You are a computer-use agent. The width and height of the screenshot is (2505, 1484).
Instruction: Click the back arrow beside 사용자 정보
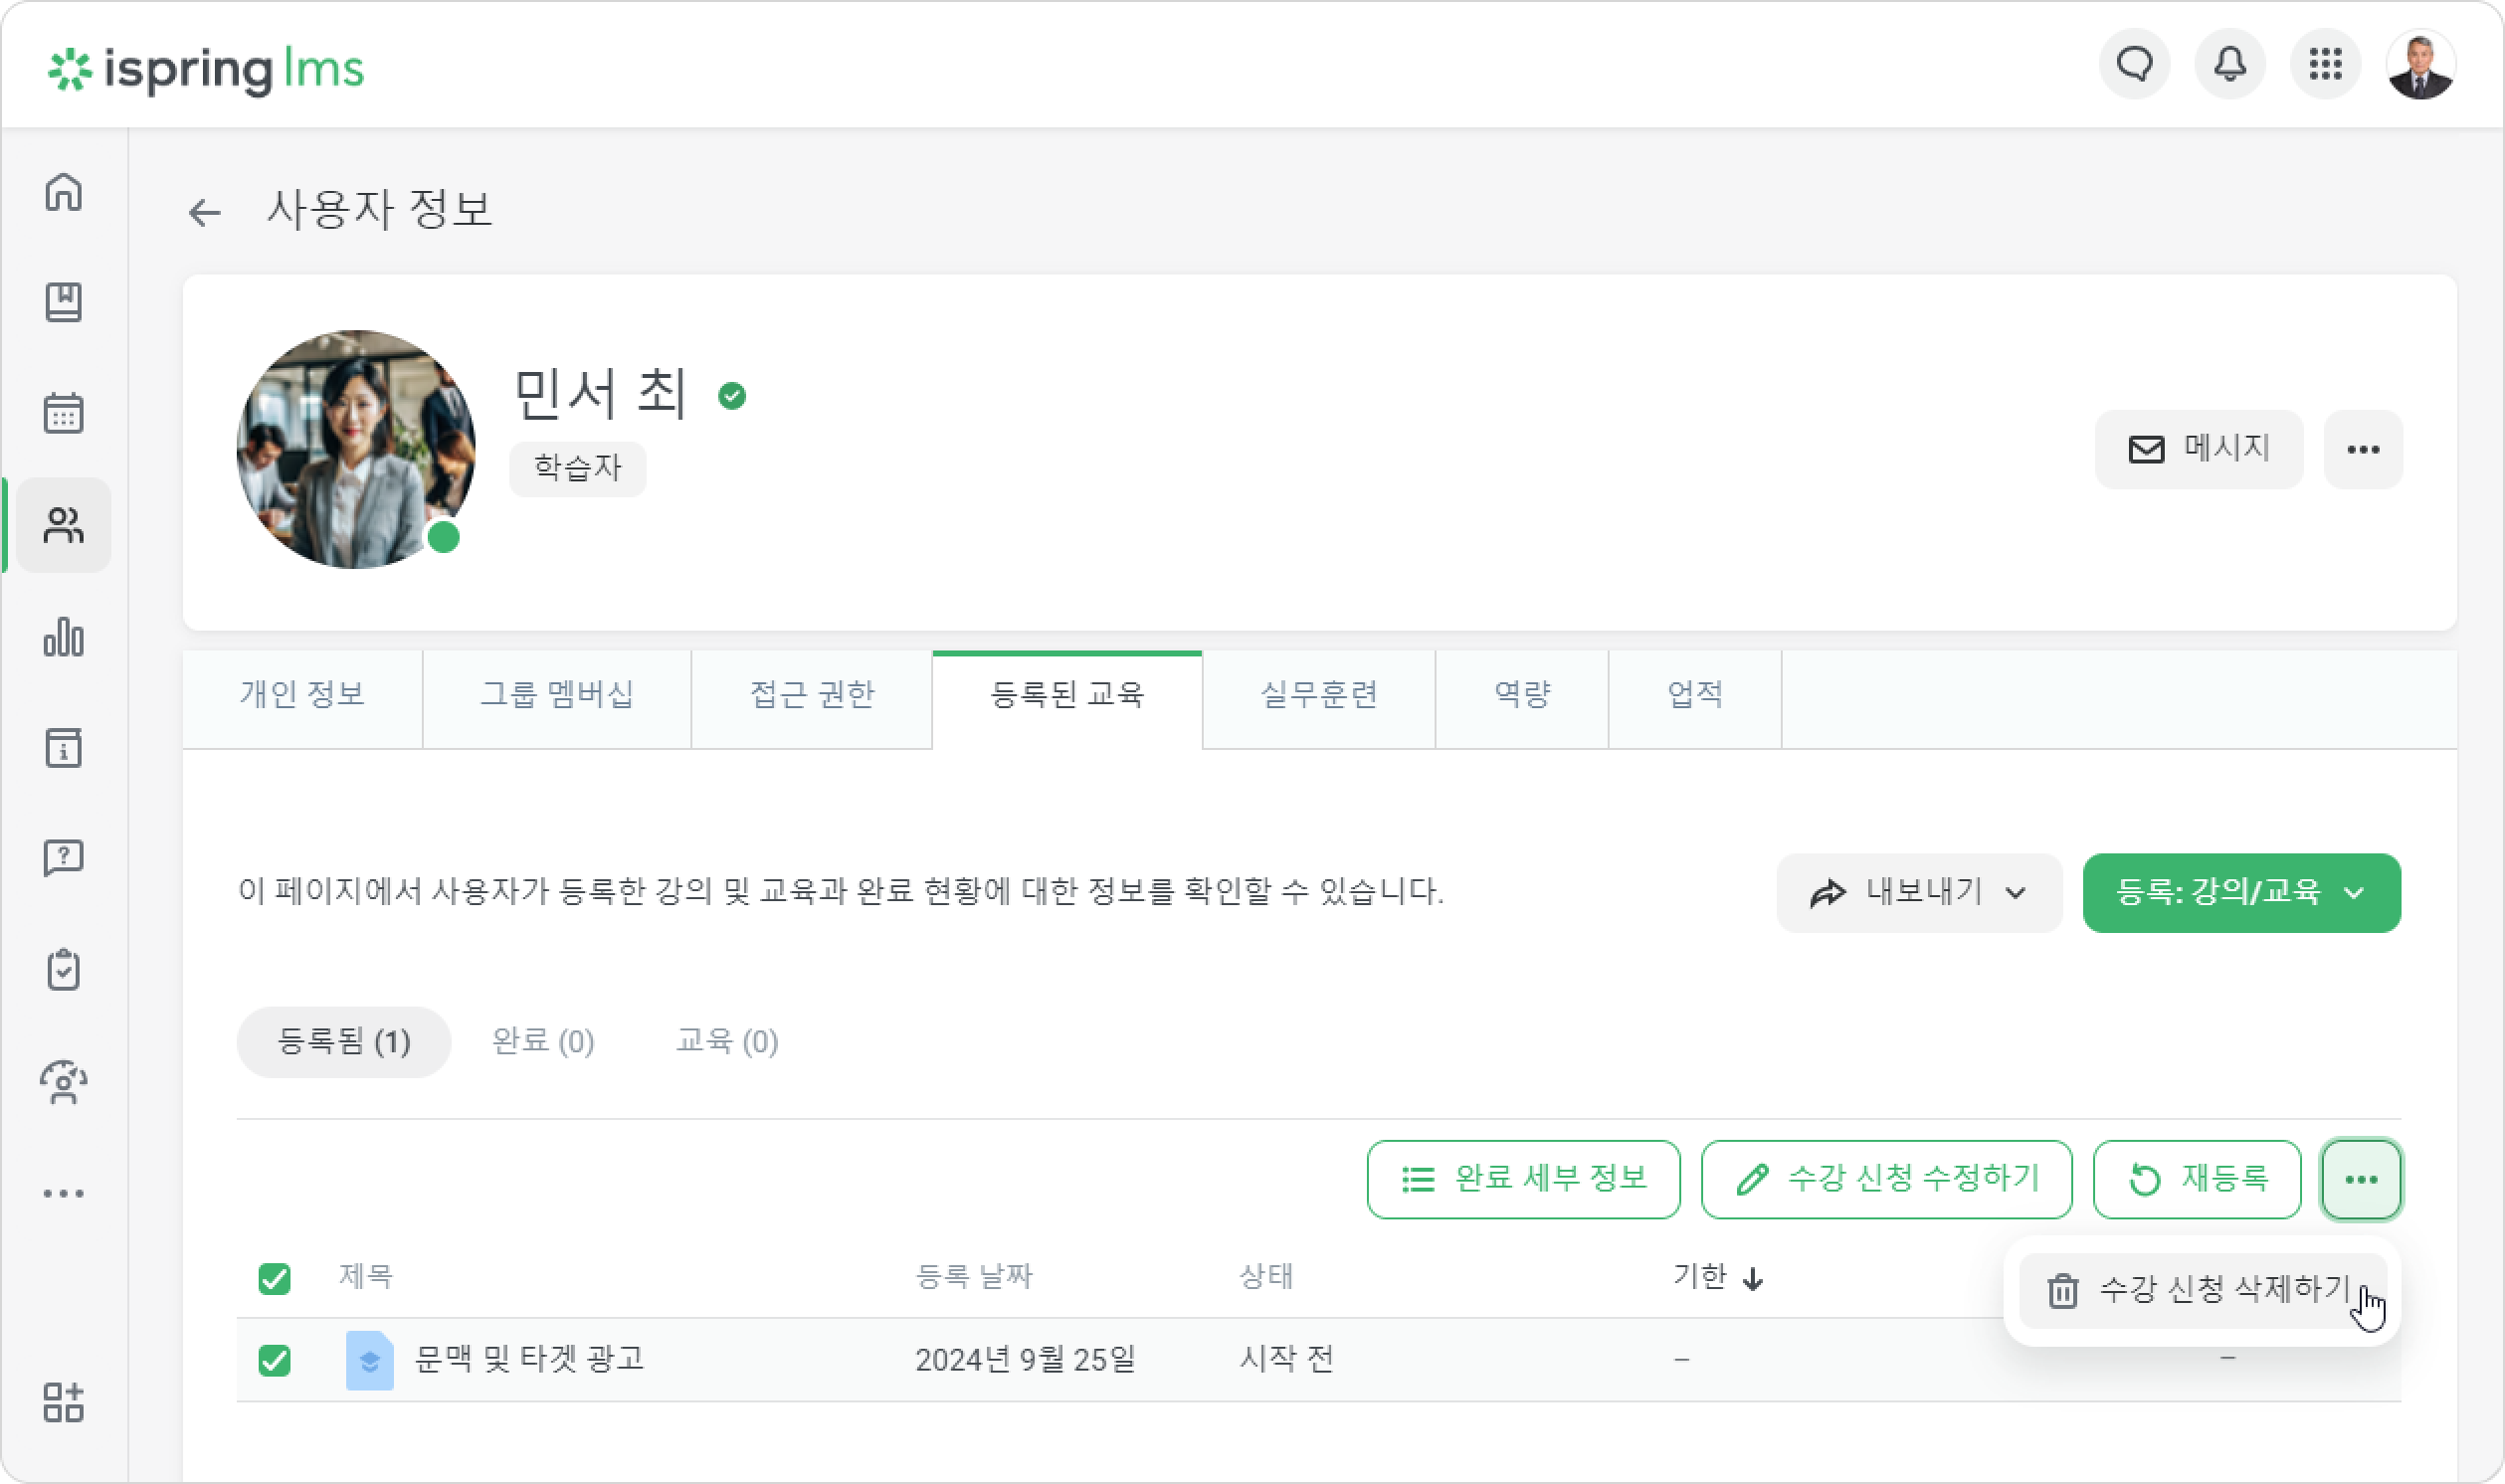click(x=204, y=212)
